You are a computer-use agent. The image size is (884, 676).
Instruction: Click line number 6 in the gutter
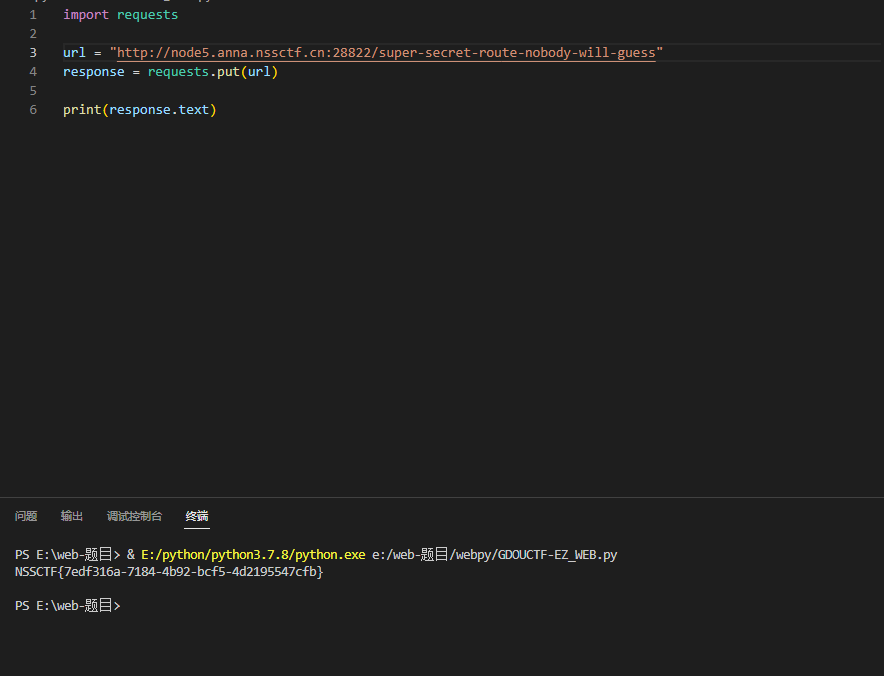[33, 109]
